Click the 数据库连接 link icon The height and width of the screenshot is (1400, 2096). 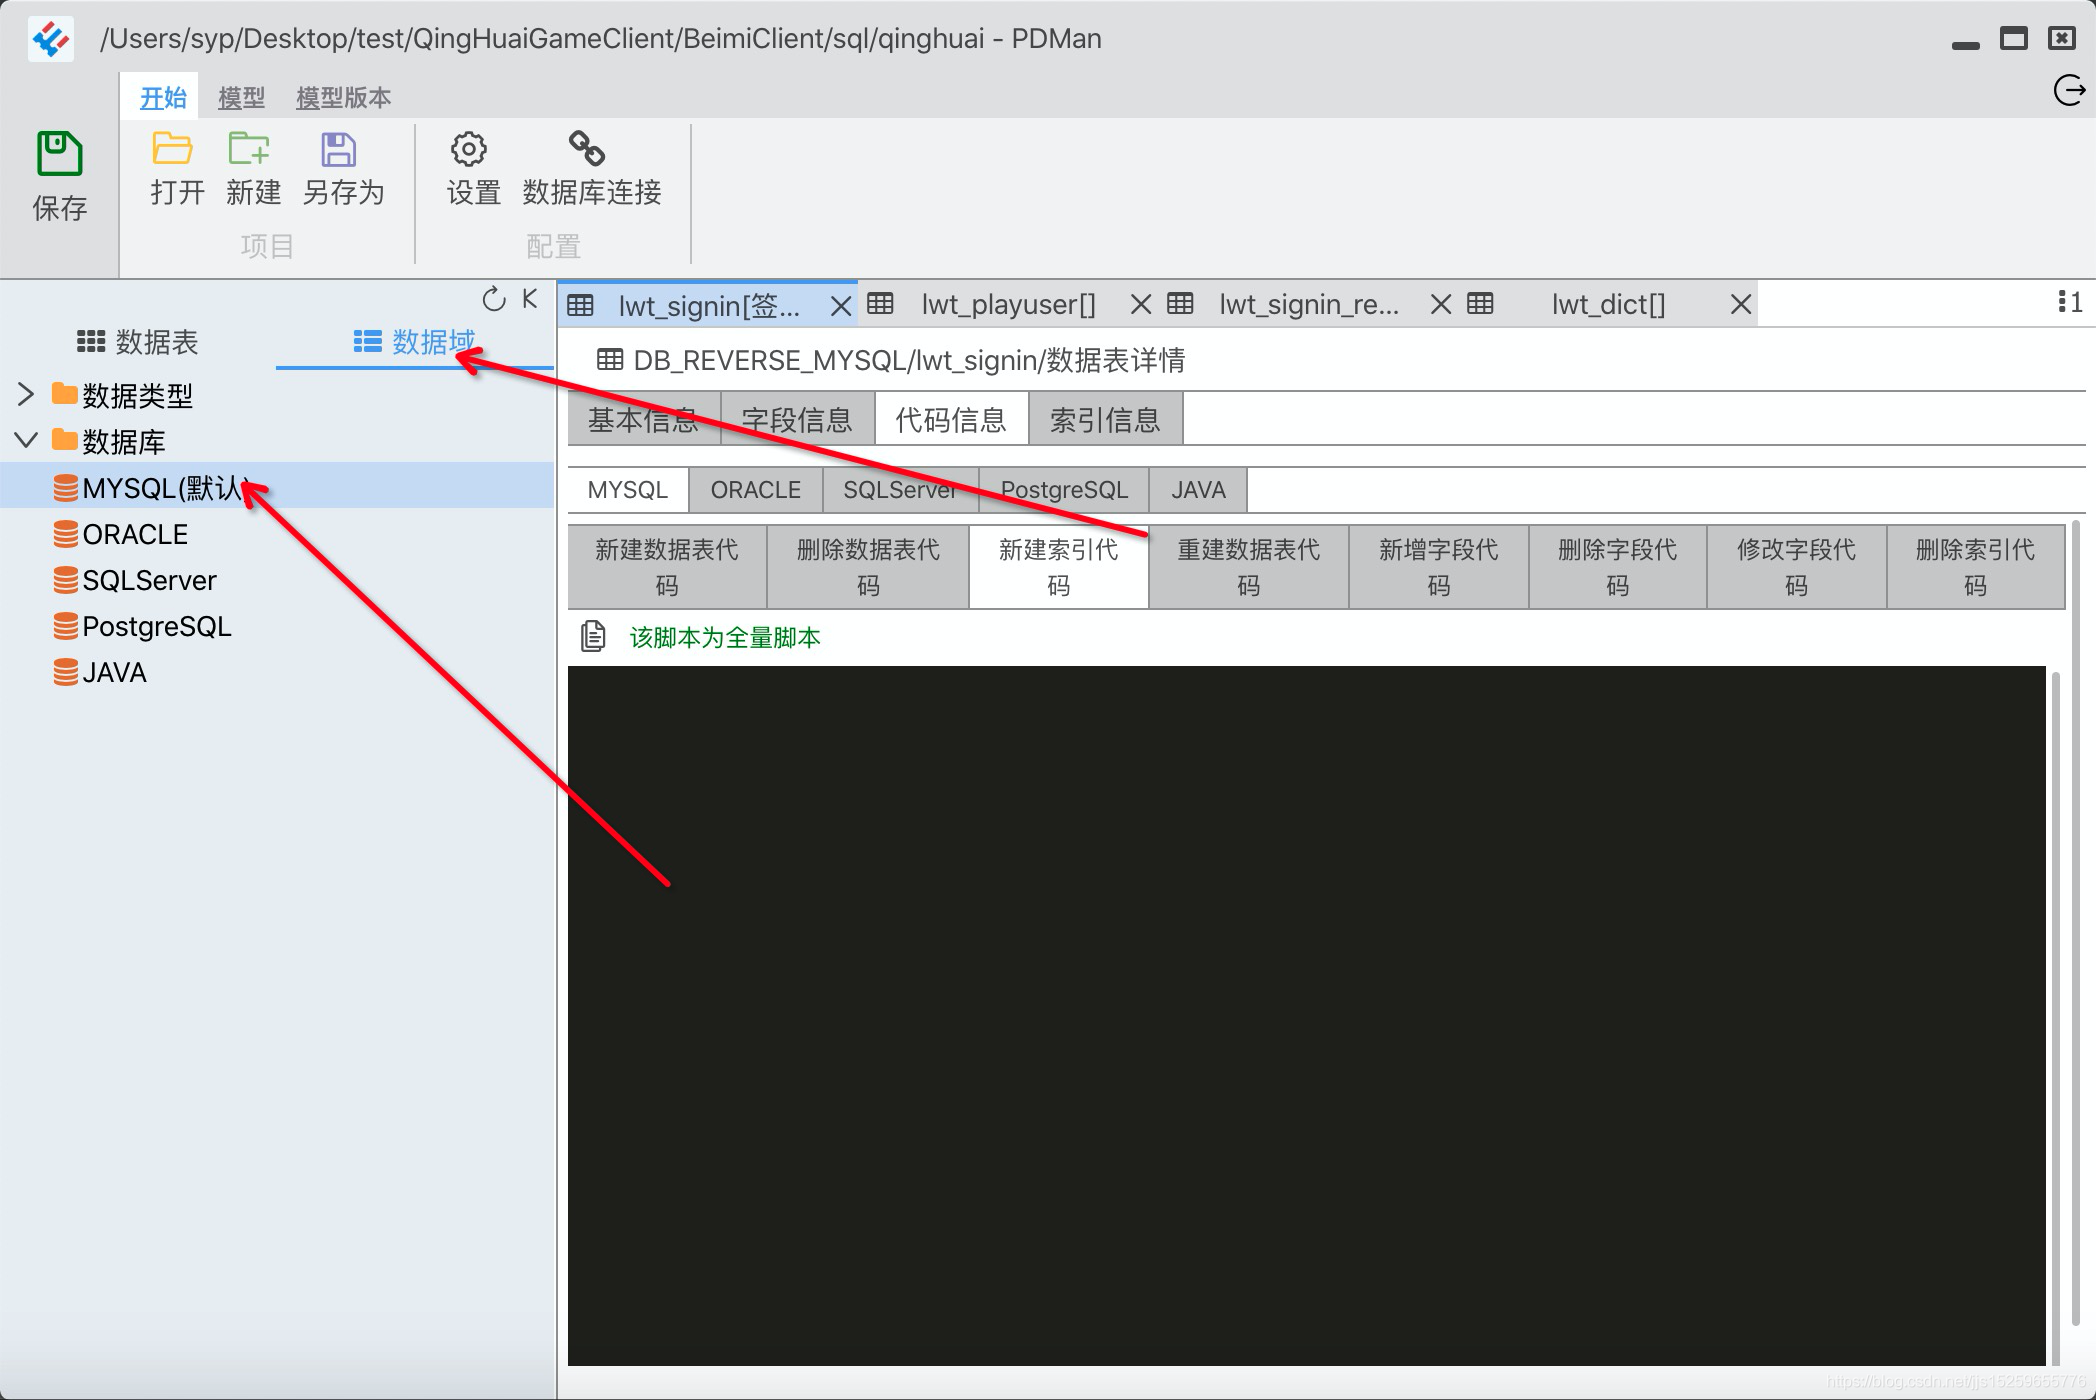click(587, 149)
